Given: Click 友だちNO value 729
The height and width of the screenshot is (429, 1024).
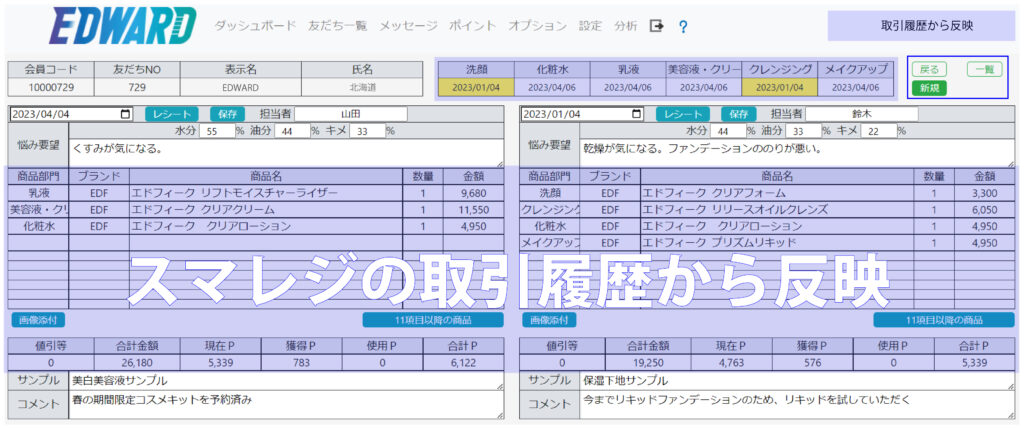Looking at the screenshot, I should [x=137, y=87].
